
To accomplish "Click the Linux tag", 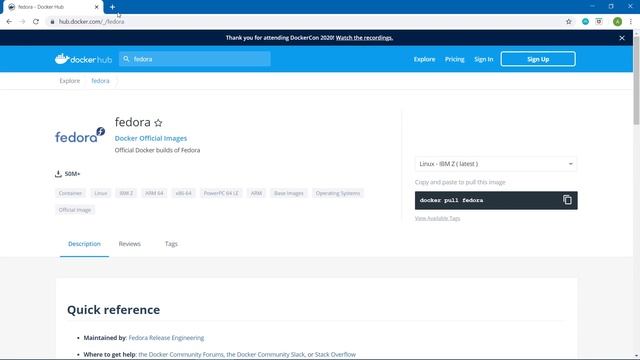I will pyautogui.click(x=100, y=193).
